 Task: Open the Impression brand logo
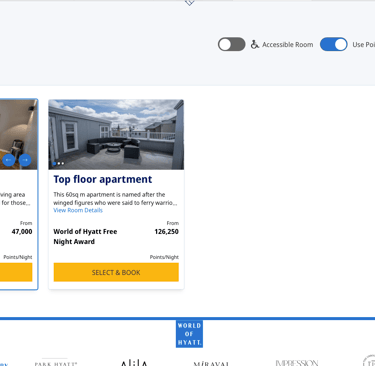point(297,363)
